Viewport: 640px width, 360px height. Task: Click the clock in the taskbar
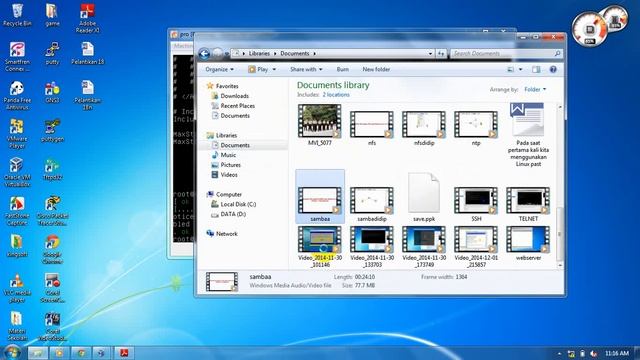coord(617,353)
